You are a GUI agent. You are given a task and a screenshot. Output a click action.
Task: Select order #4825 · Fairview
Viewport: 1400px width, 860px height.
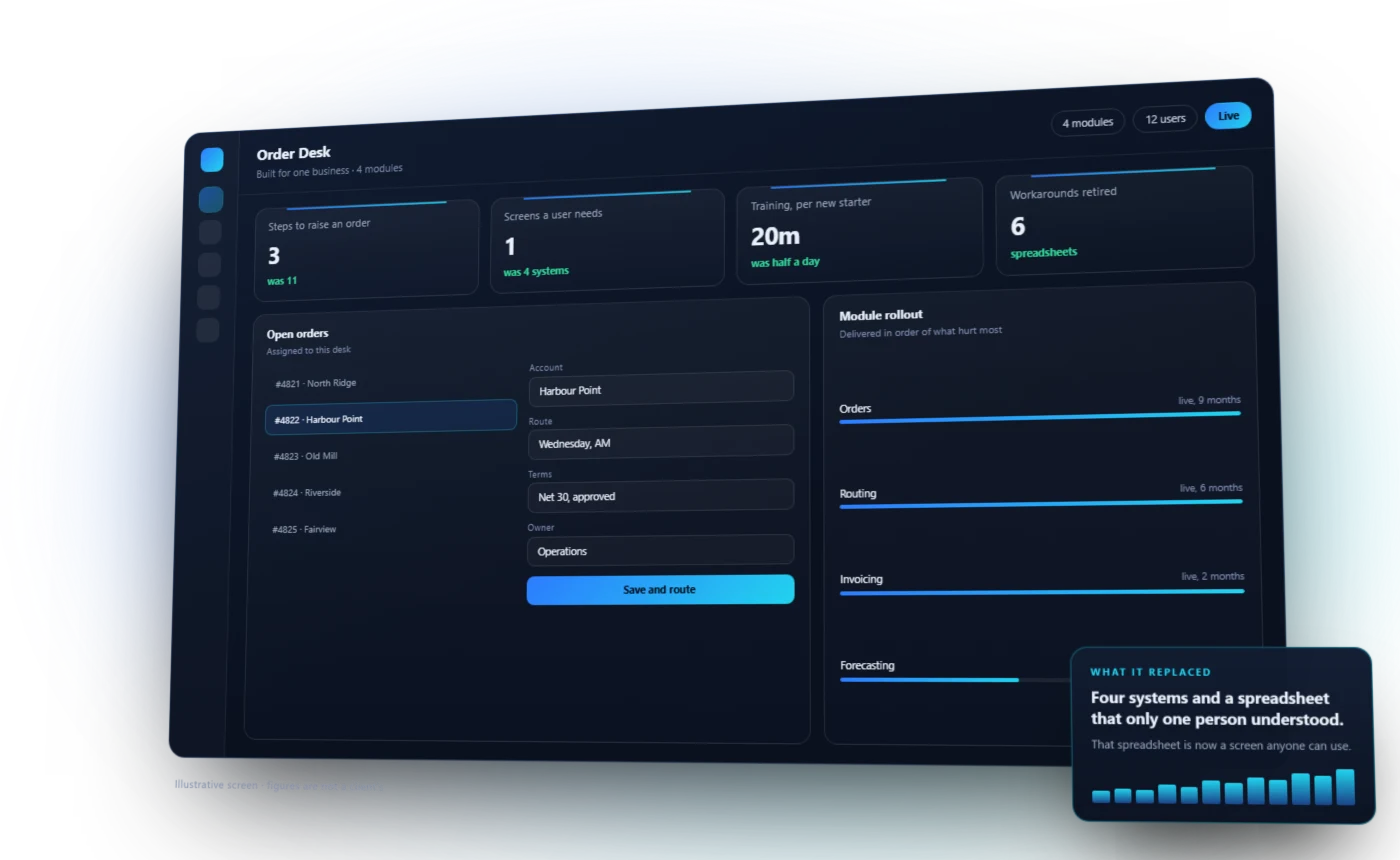tap(391, 529)
